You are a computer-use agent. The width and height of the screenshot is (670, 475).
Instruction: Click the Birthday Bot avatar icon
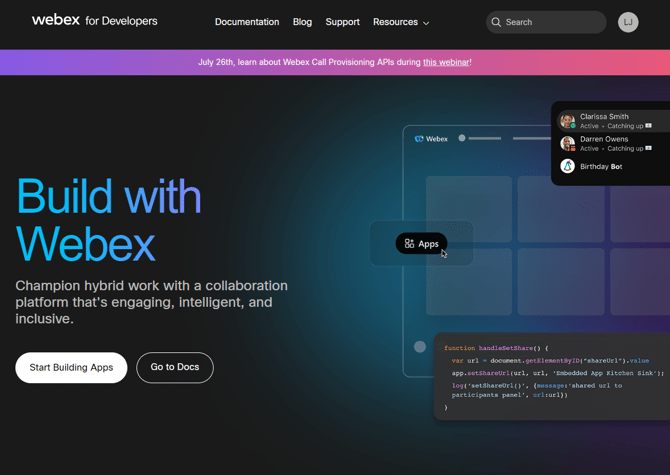[567, 166]
